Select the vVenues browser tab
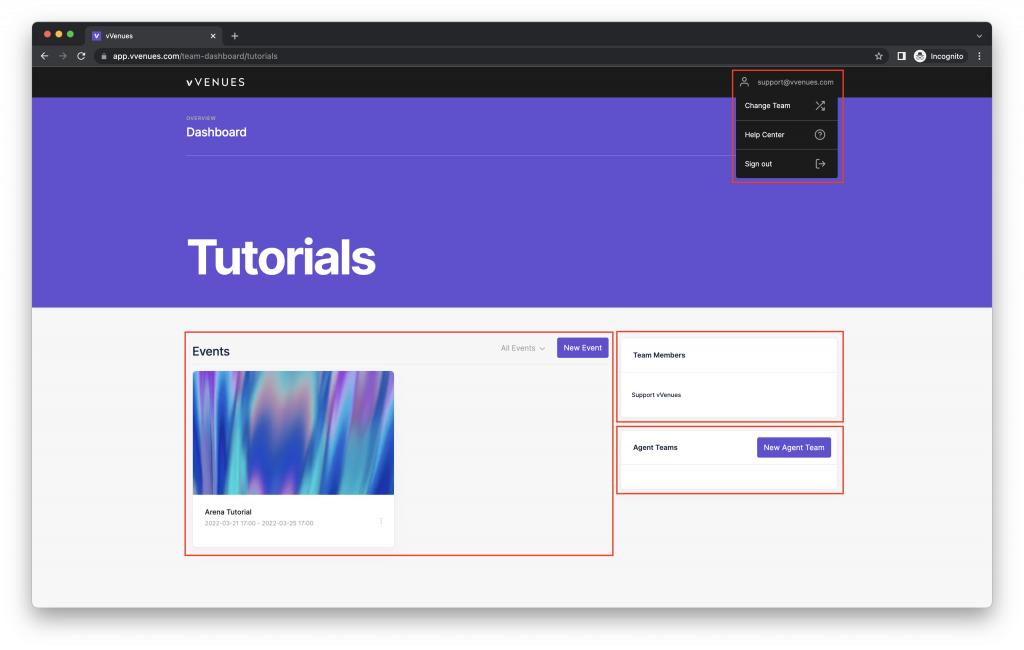This screenshot has width=1024, height=650. tap(154, 36)
